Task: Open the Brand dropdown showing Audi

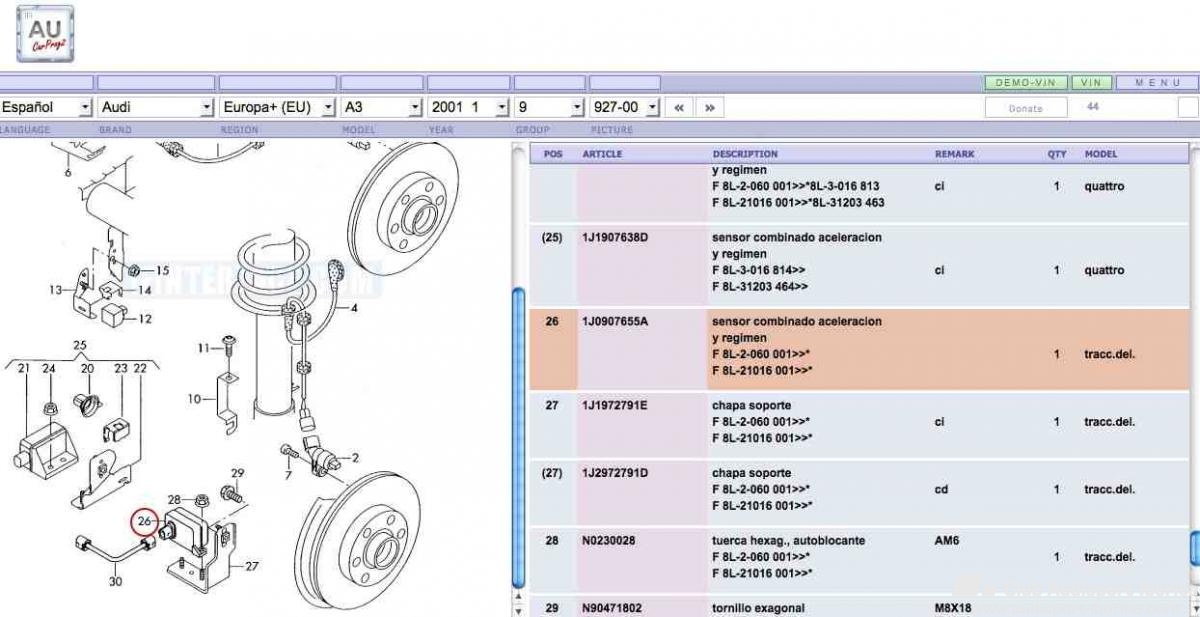Action: pyautogui.click(x=157, y=107)
